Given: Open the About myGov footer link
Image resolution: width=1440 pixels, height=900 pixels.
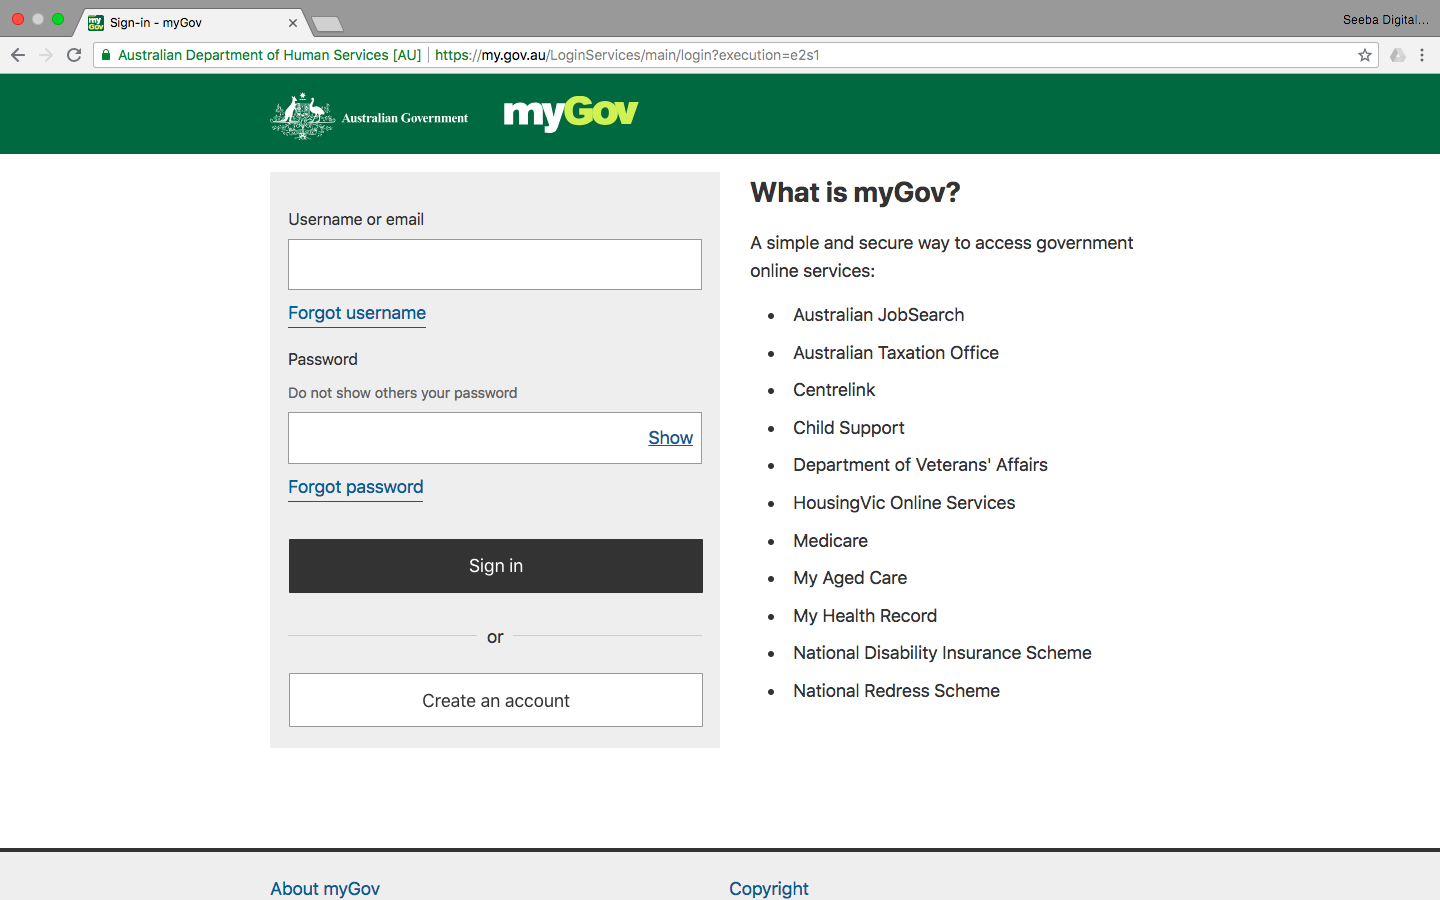Looking at the screenshot, I should point(325,888).
